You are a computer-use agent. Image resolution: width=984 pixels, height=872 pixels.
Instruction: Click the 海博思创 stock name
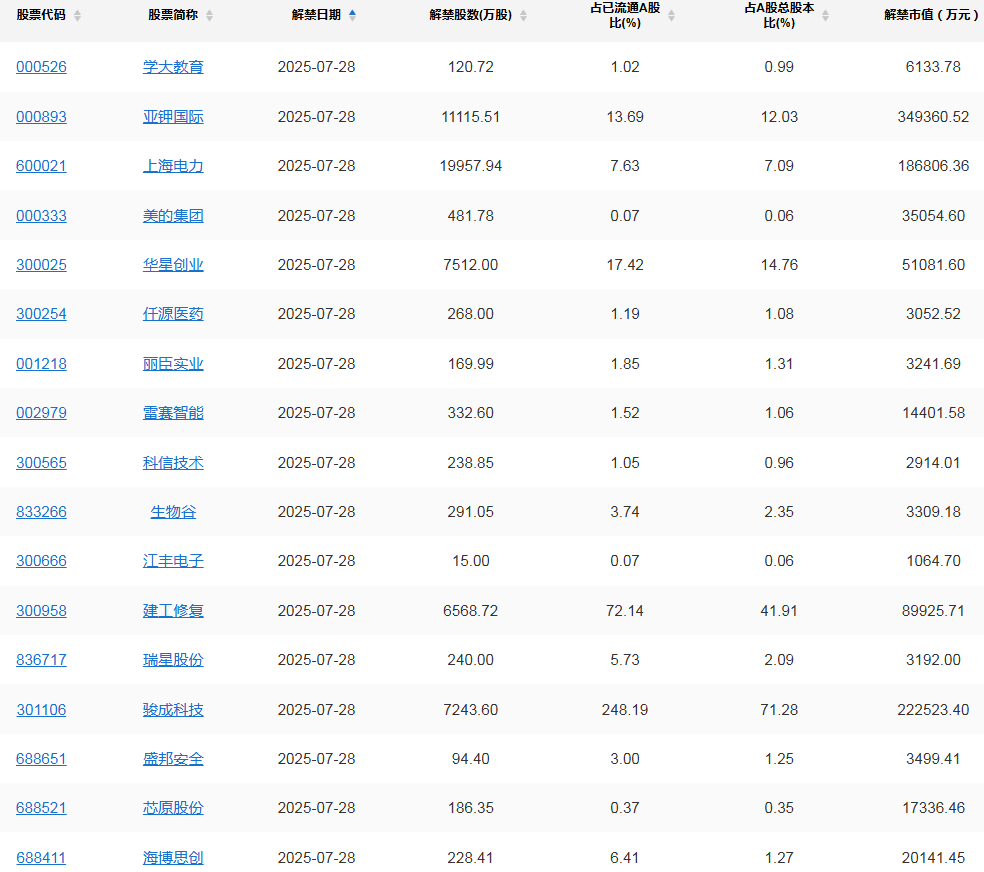click(x=173, y=857)
